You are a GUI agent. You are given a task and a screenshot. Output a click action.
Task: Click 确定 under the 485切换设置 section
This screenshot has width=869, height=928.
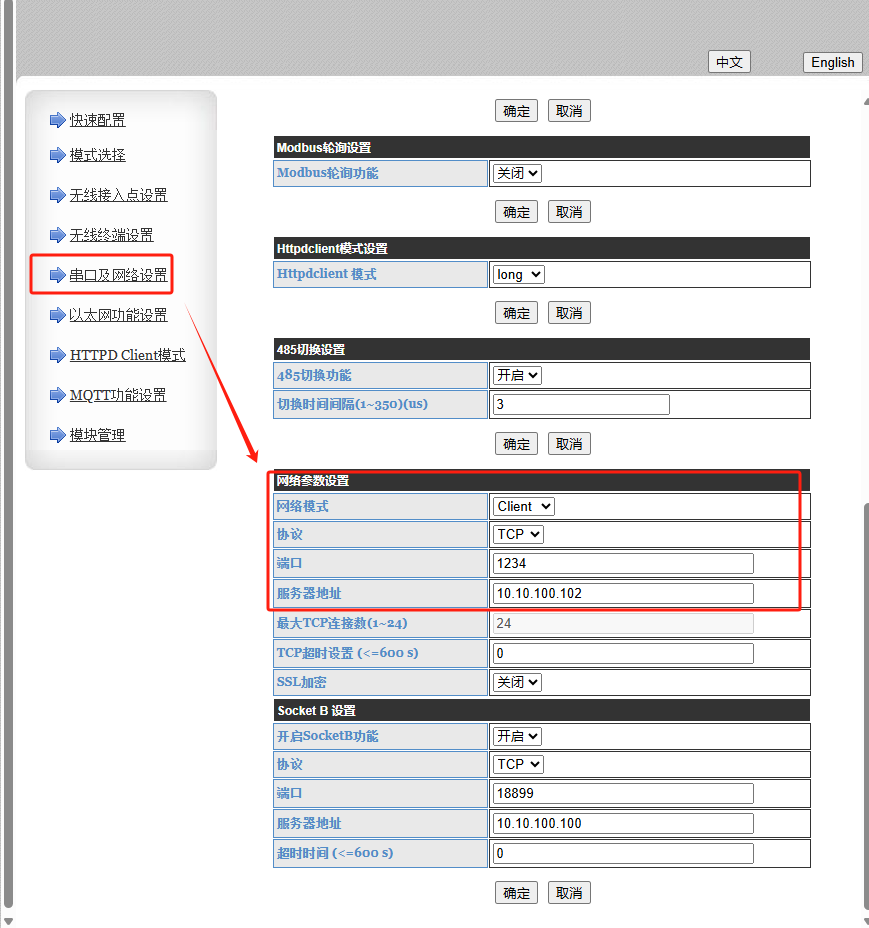coord(516,443)
